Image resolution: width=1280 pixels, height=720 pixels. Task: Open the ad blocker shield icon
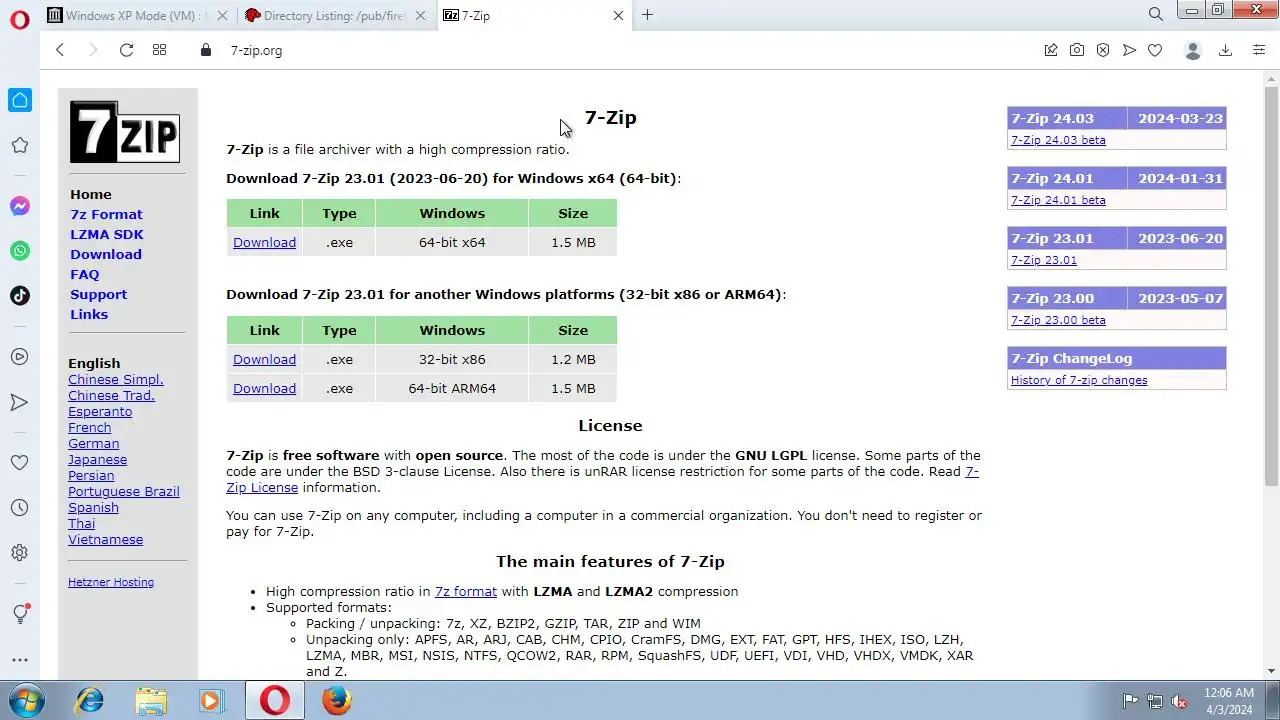tap(1103, 50)
